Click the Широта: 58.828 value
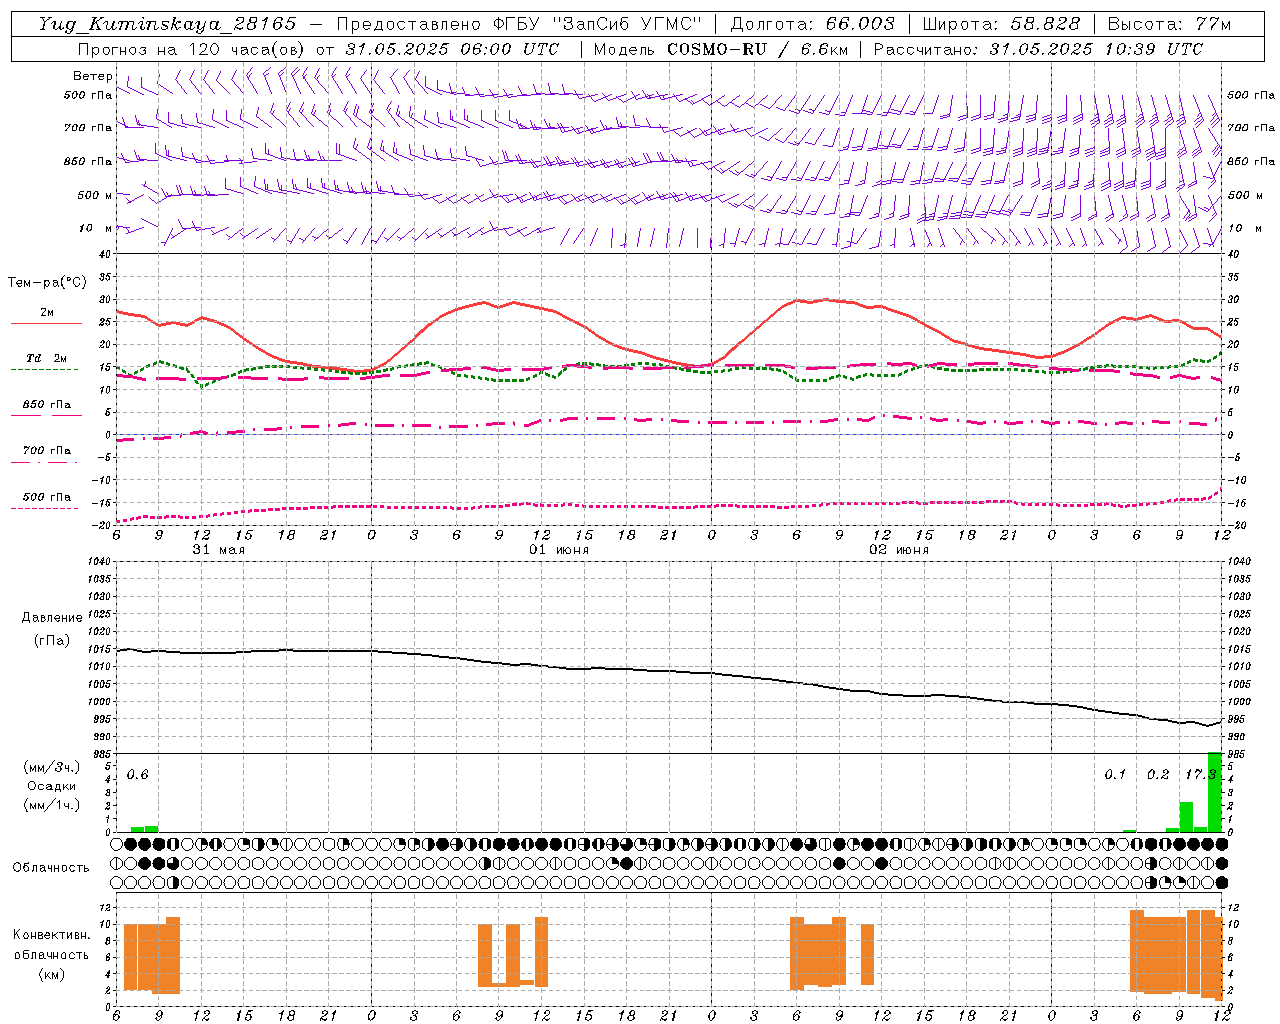 tap(1001, 24)
